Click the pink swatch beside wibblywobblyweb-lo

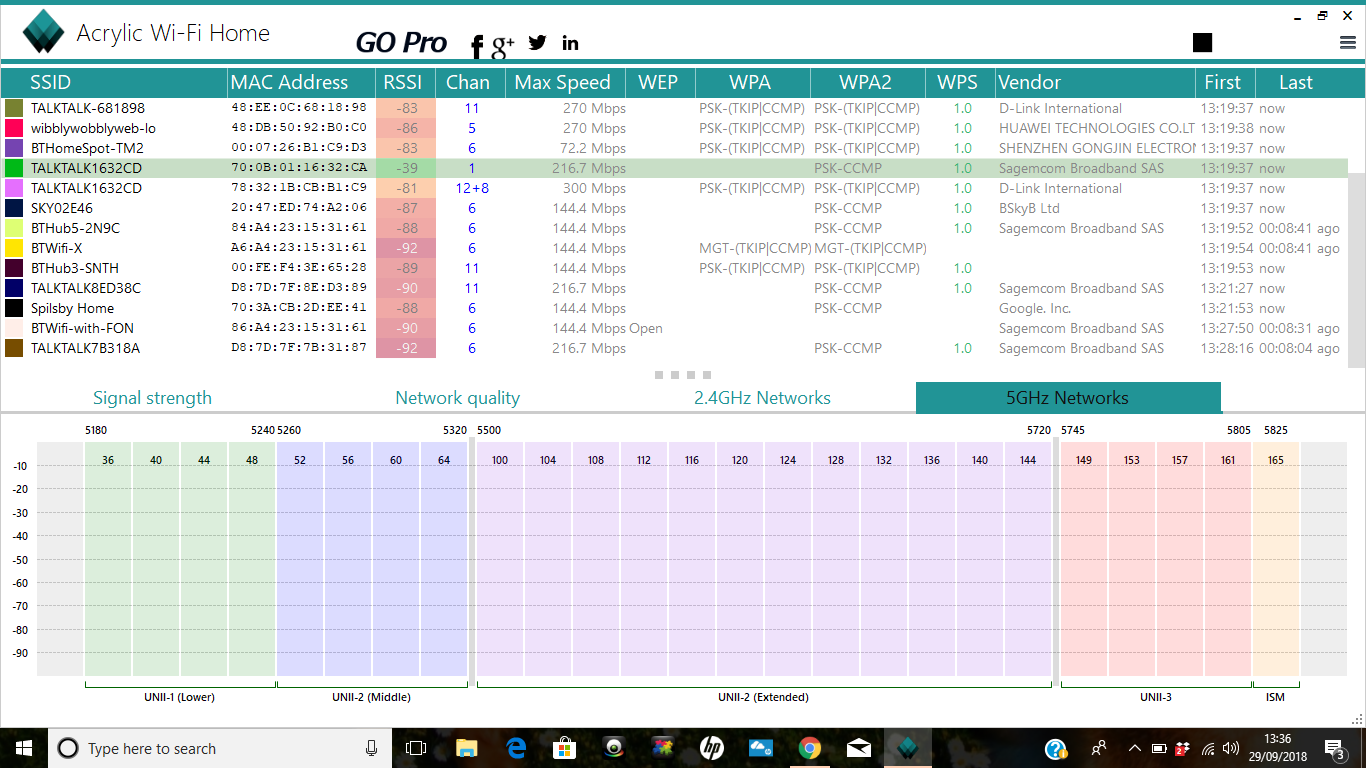pyautogui.click(x=14, y=128)
